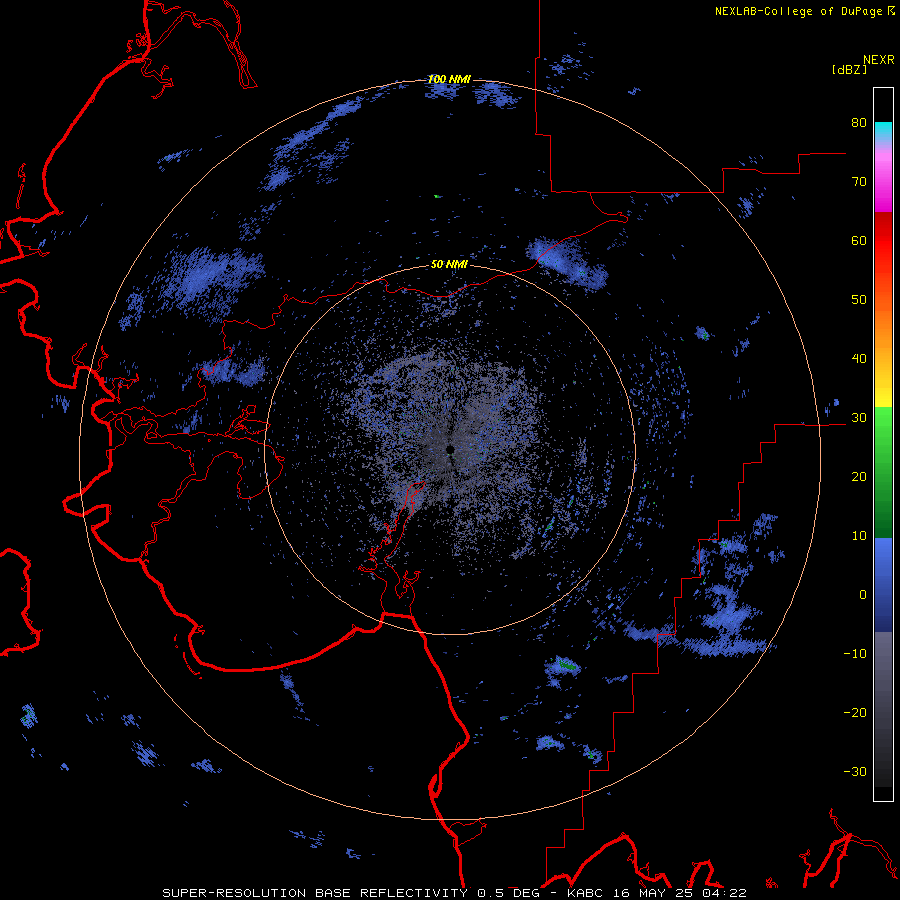Click the SUPER-RESOLUTION BASE REFLECTIVITY caption text

tap(315, 893)
